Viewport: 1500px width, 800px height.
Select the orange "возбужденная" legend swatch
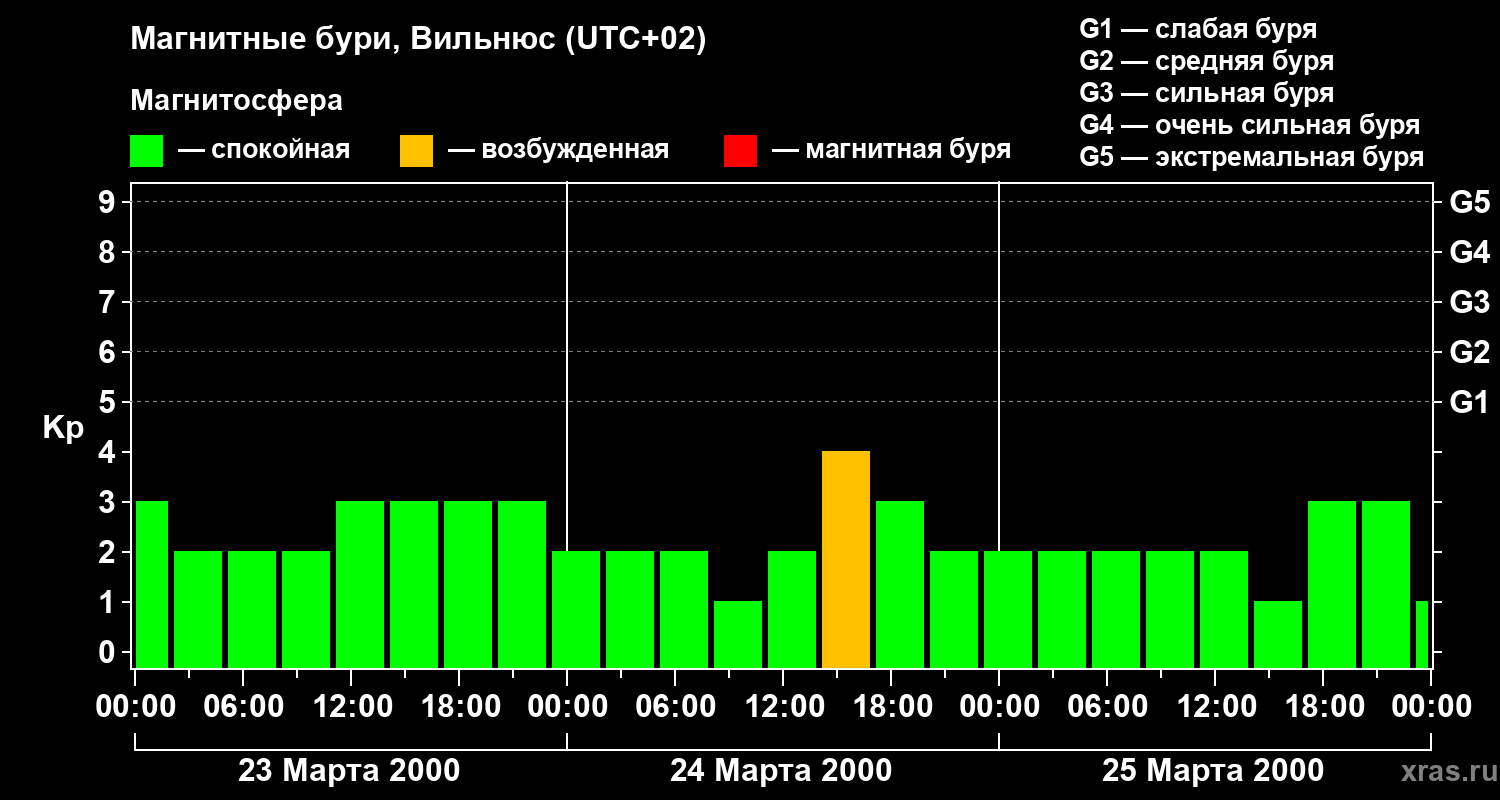click(416, 151)
